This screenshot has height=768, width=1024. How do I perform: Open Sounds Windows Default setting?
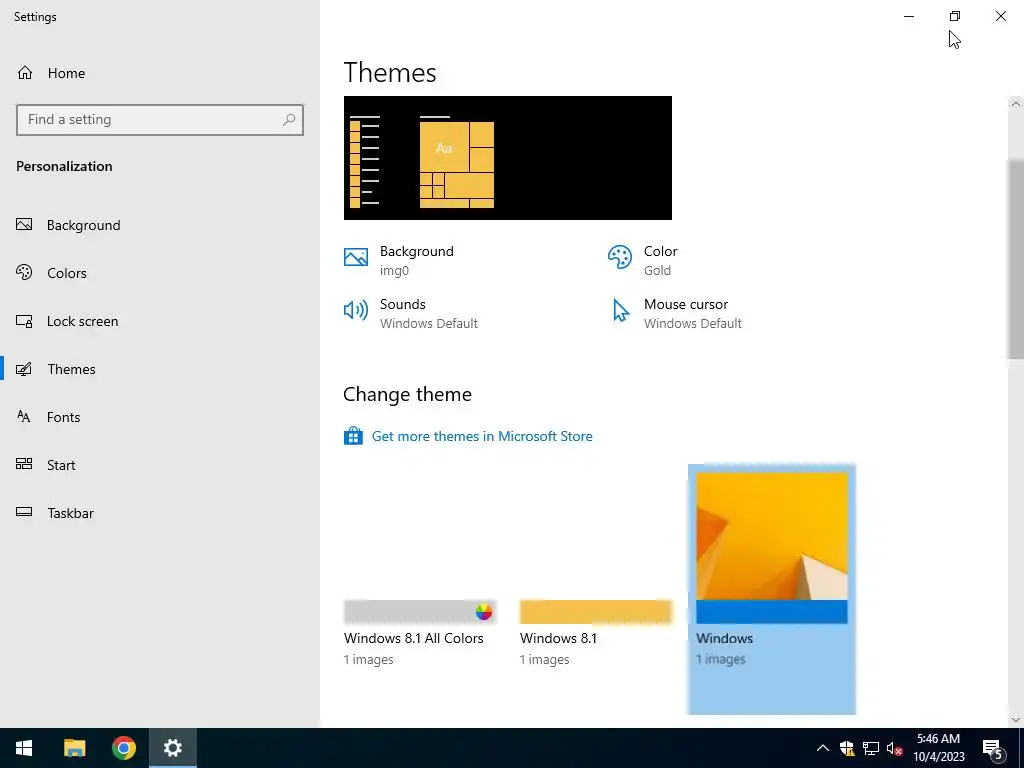(411, 313)
